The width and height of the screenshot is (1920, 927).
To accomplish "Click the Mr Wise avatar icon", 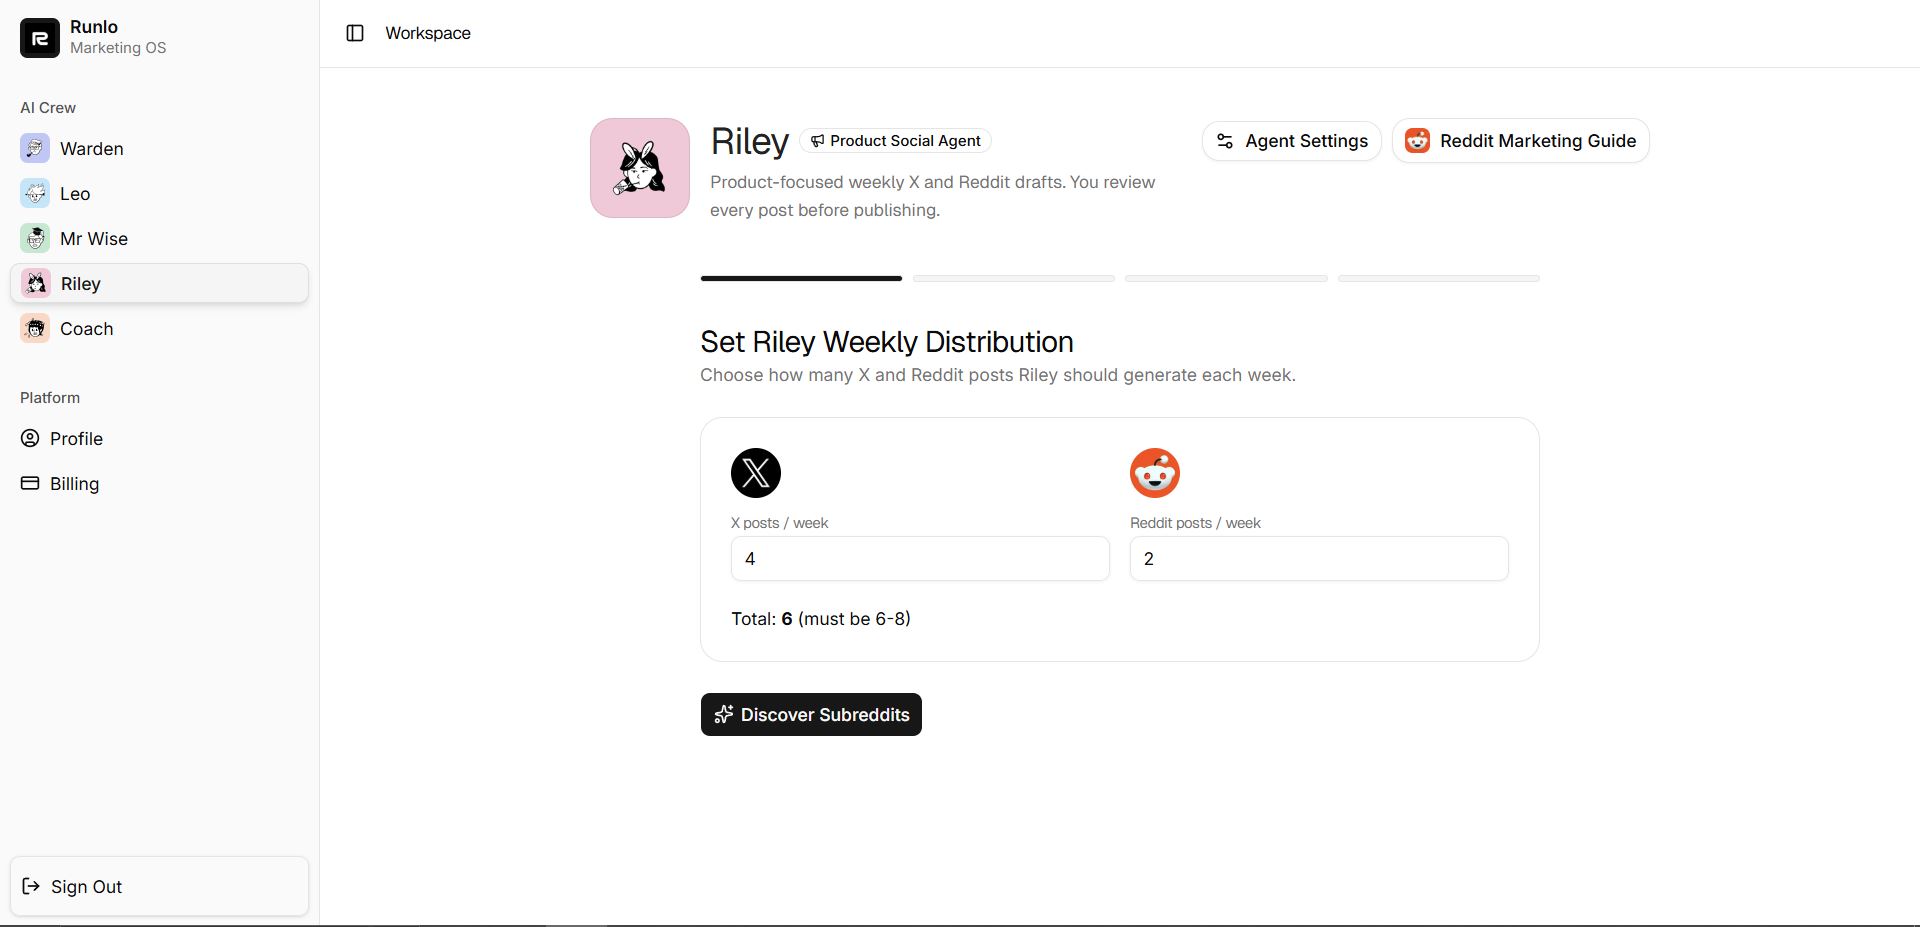I will coord(35,238).
